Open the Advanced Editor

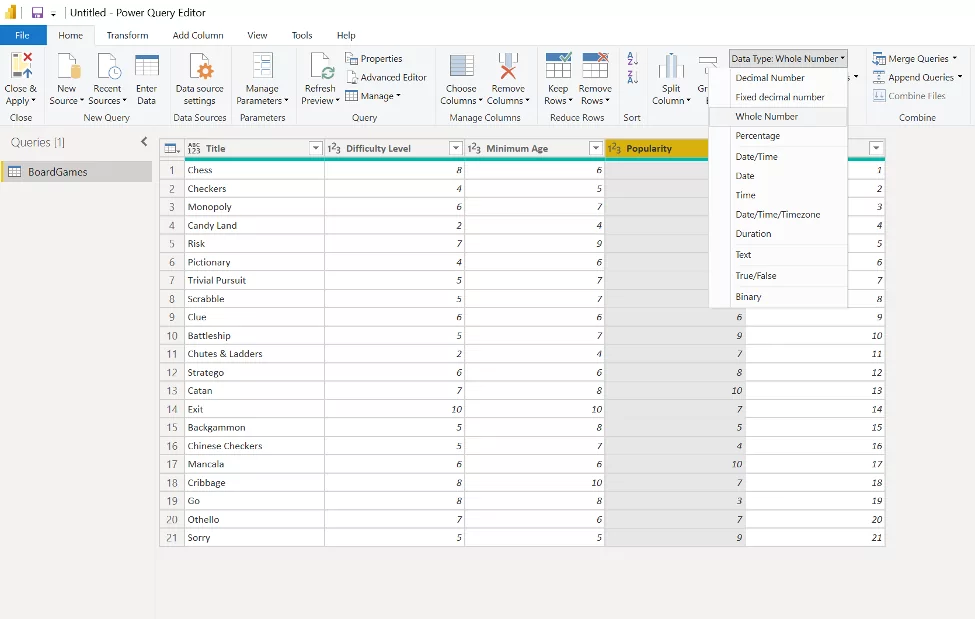tap(386, 77)
